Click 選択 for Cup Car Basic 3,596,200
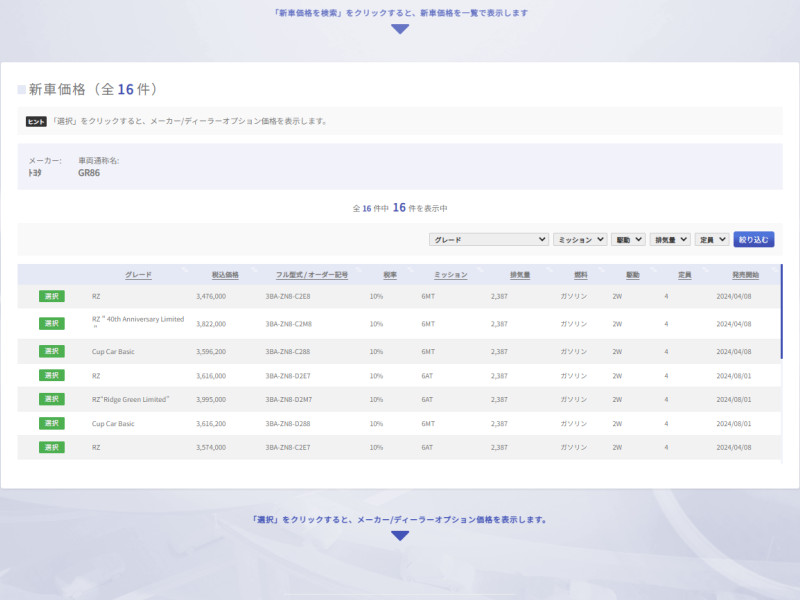Image resolution: width=800 pixels, height=600 pixels. pos(52,351)
